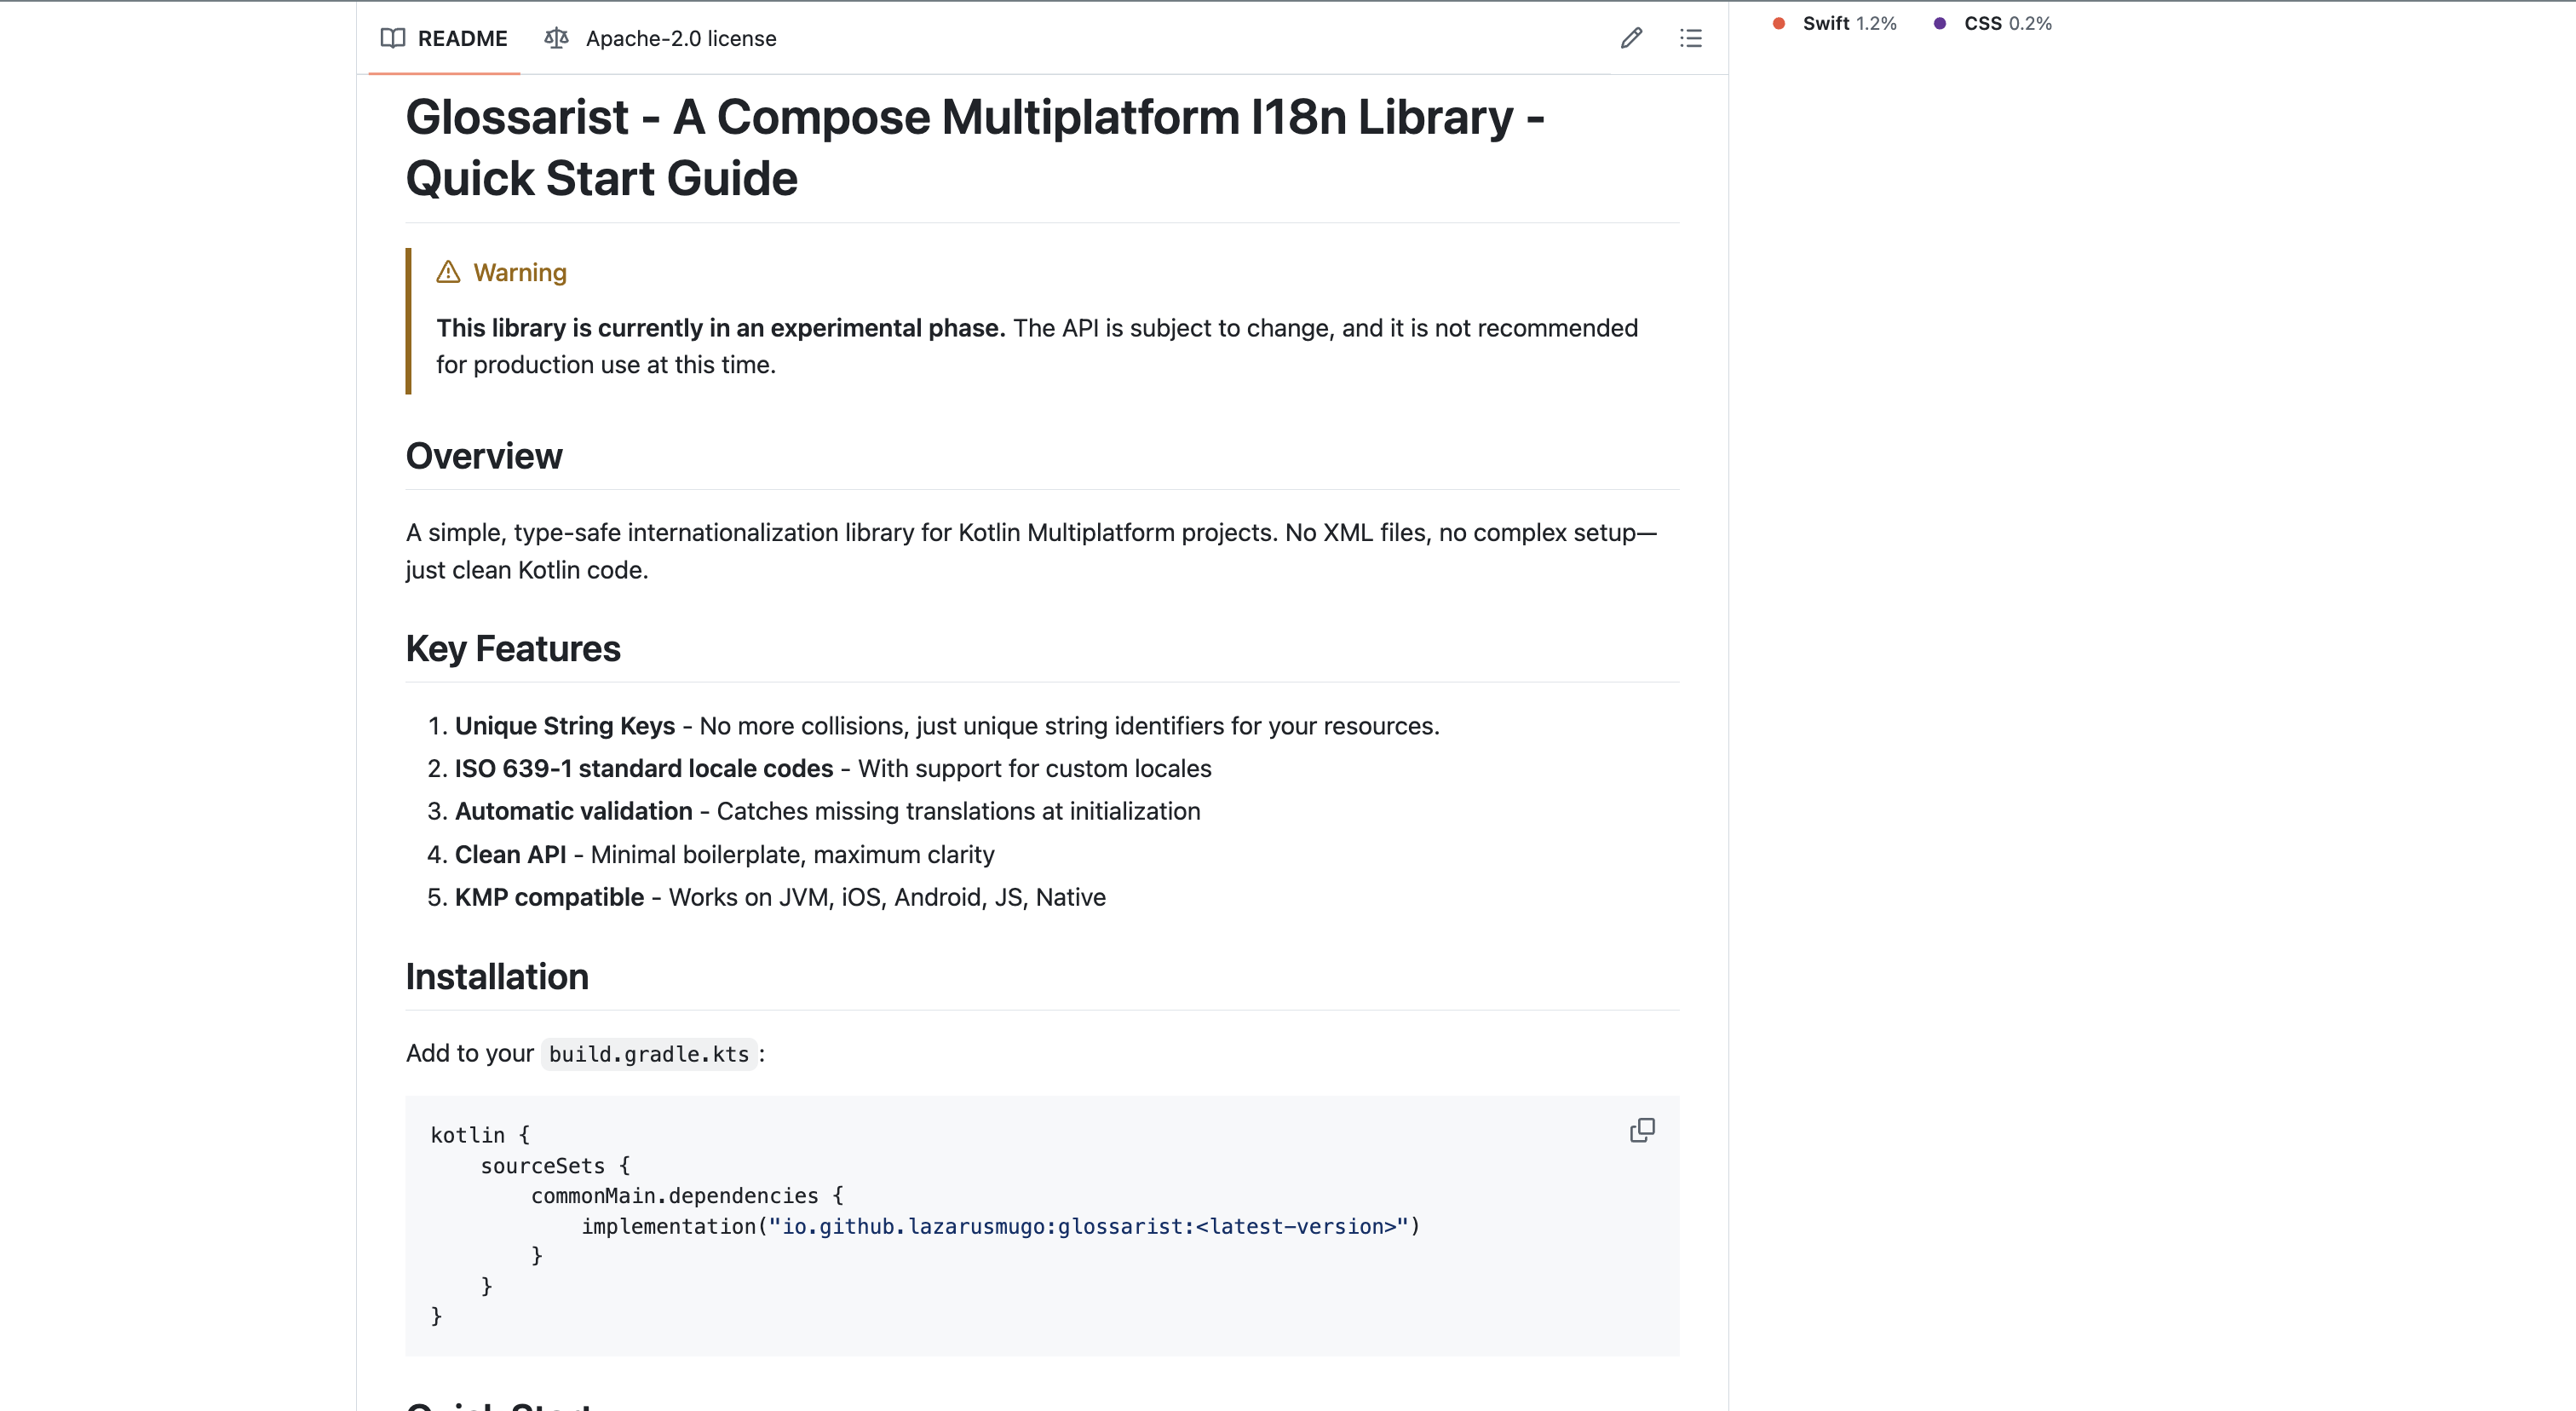Open the CSS 0.2% language link

[x=2007, y=23]
